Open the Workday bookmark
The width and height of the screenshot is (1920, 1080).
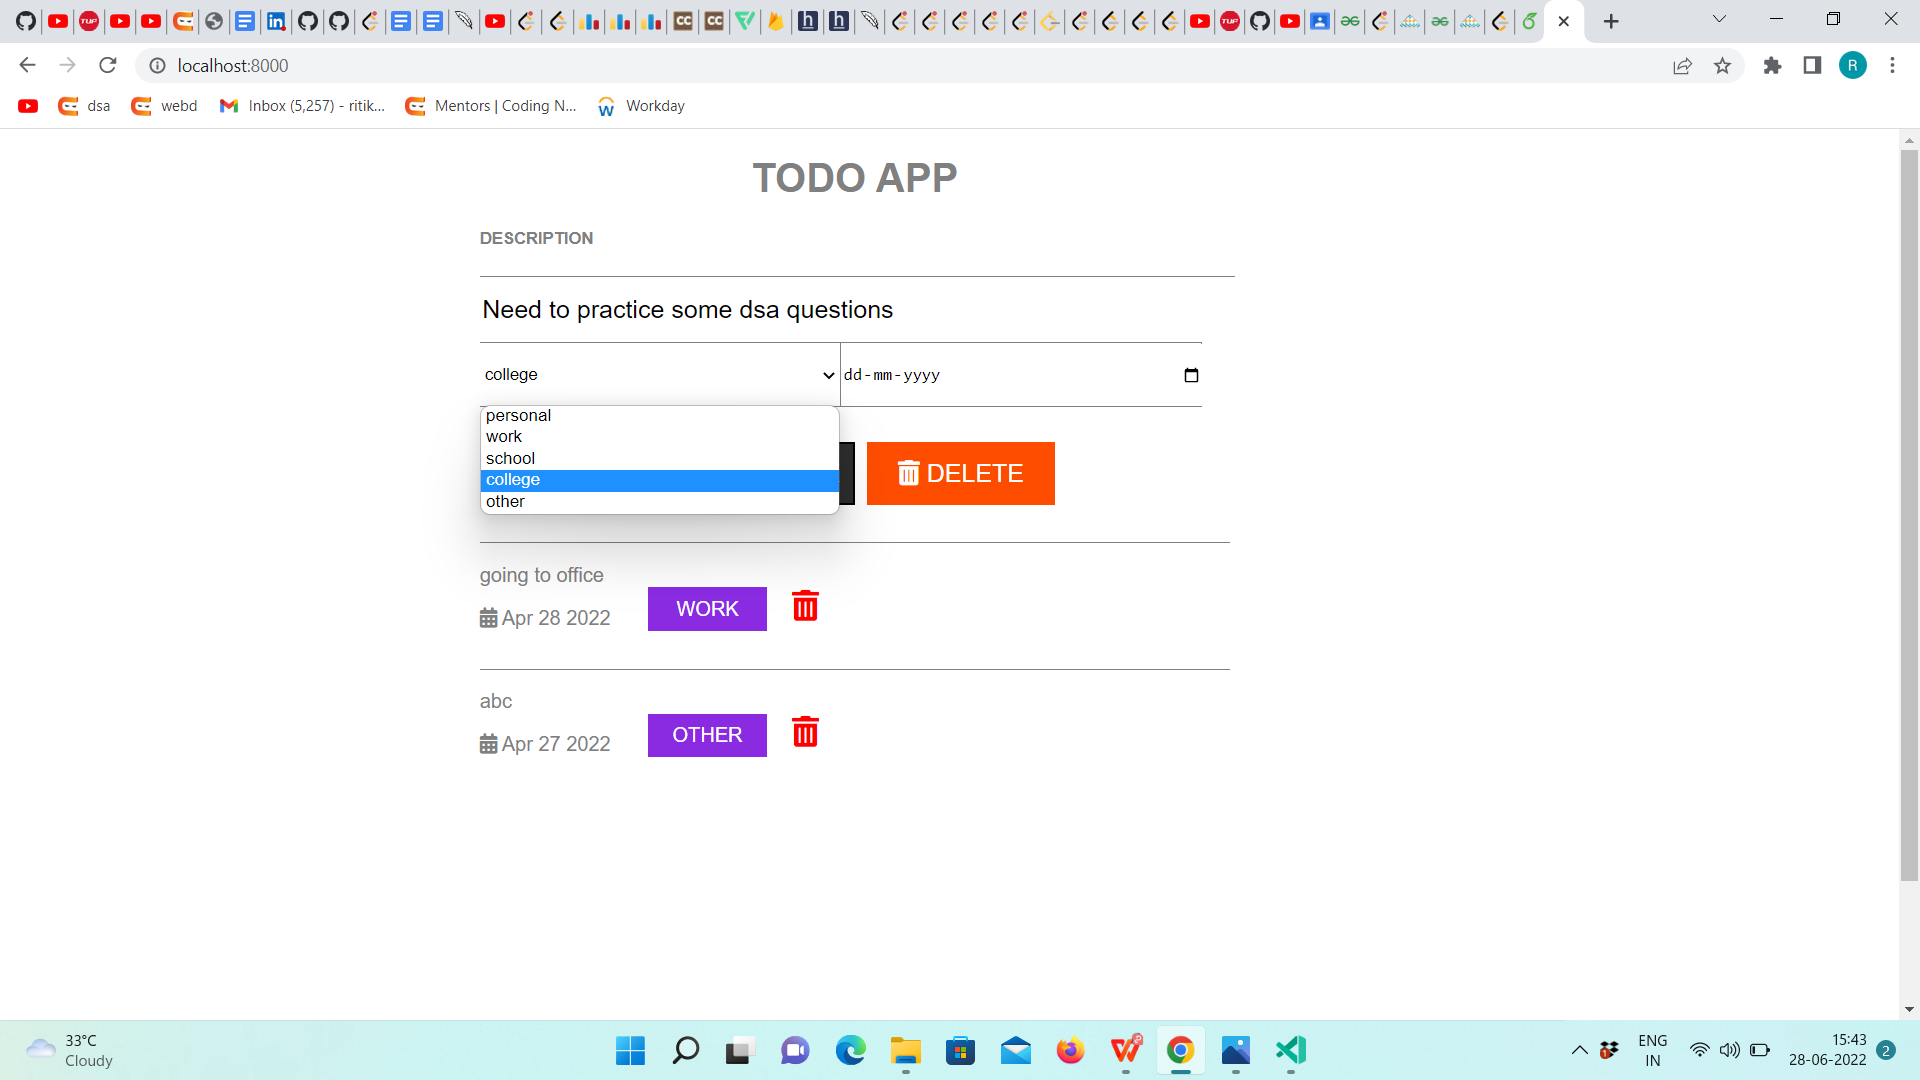pyautogui.click(x=641, y=106)
